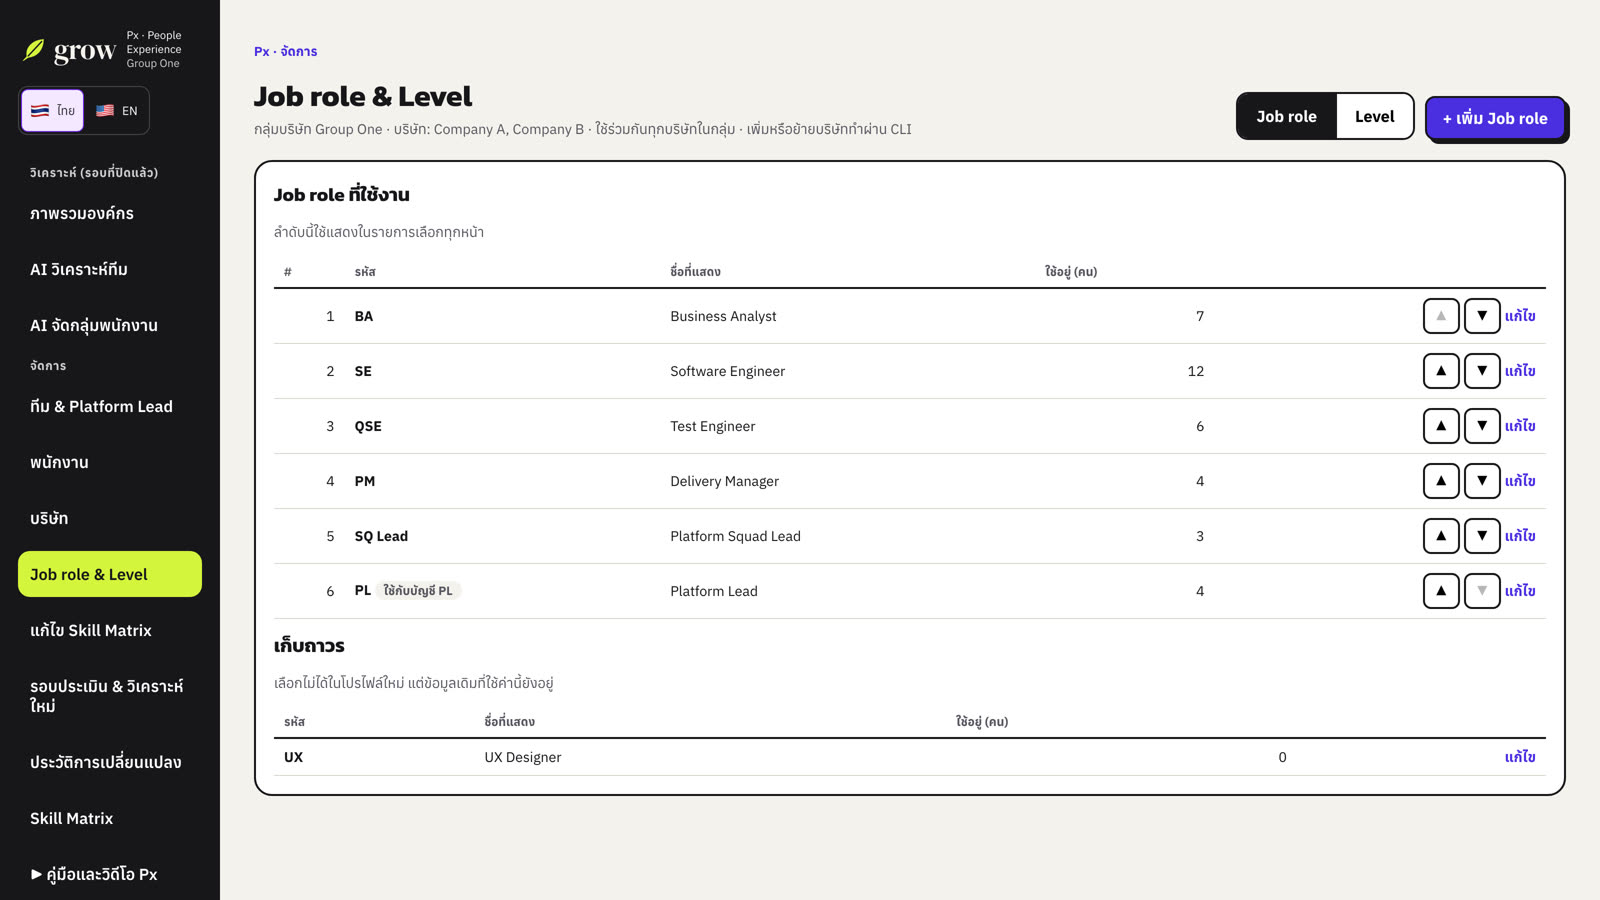The image size is (1600, 900).
Task: Open ประวัติการเปลี่ยนแปลง page
Action: [x=110, y=762]
